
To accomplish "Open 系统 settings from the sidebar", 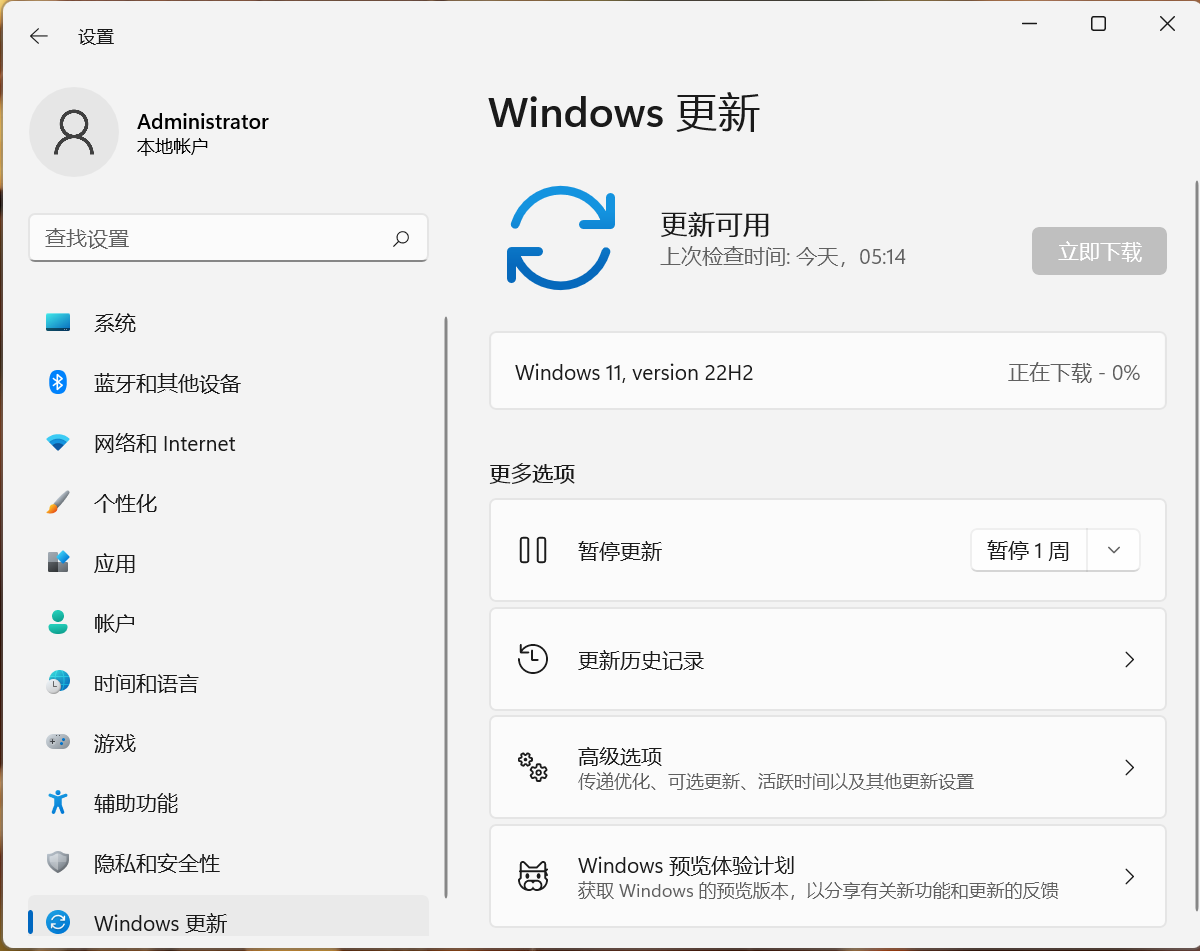I will pos(59,322).
